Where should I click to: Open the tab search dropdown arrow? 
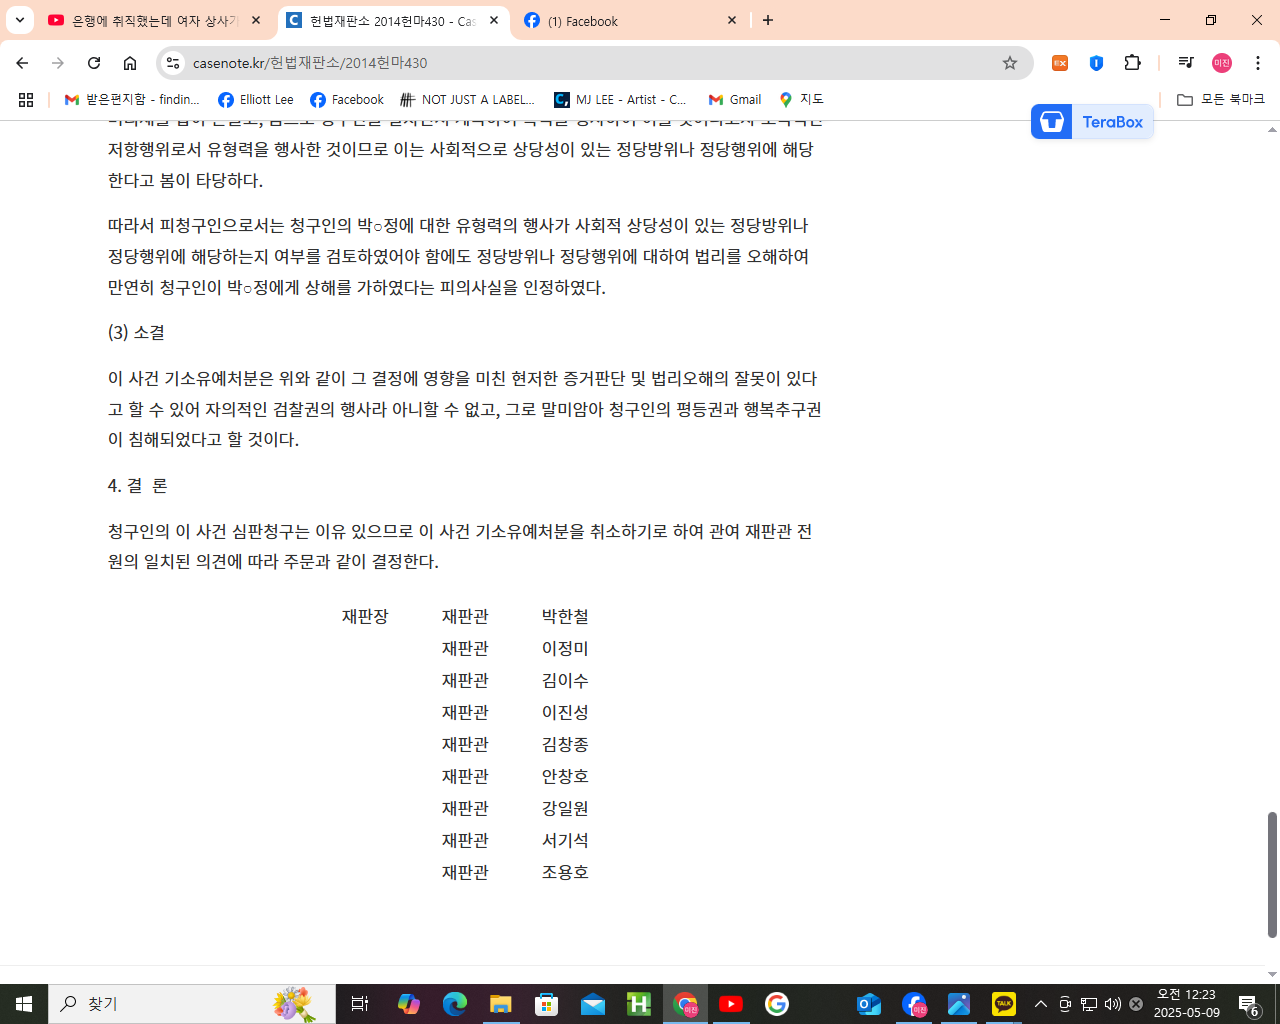(19, 20)
